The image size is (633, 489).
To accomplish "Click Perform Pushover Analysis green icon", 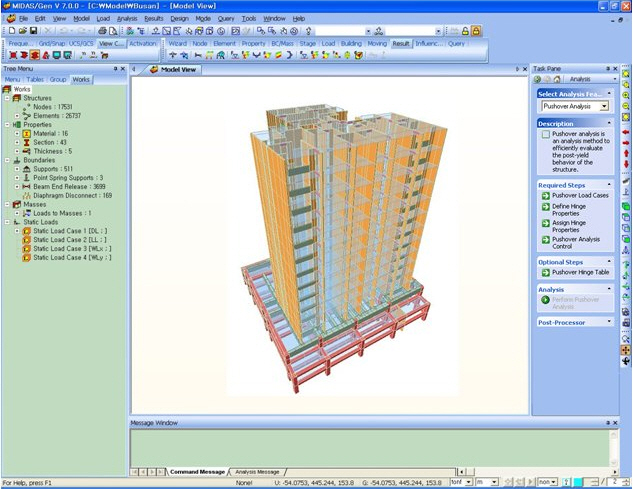I will (545, 300).
